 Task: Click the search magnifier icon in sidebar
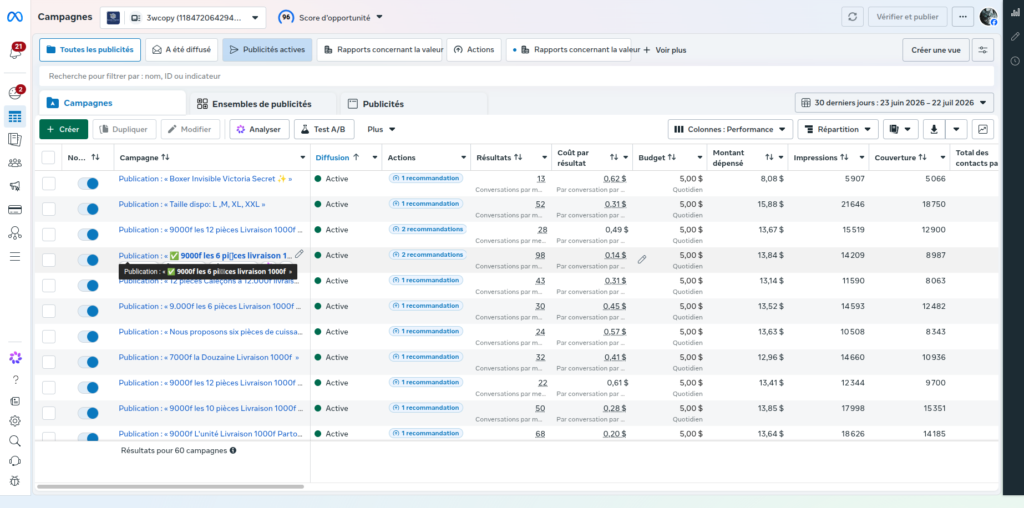coord(15,441)
